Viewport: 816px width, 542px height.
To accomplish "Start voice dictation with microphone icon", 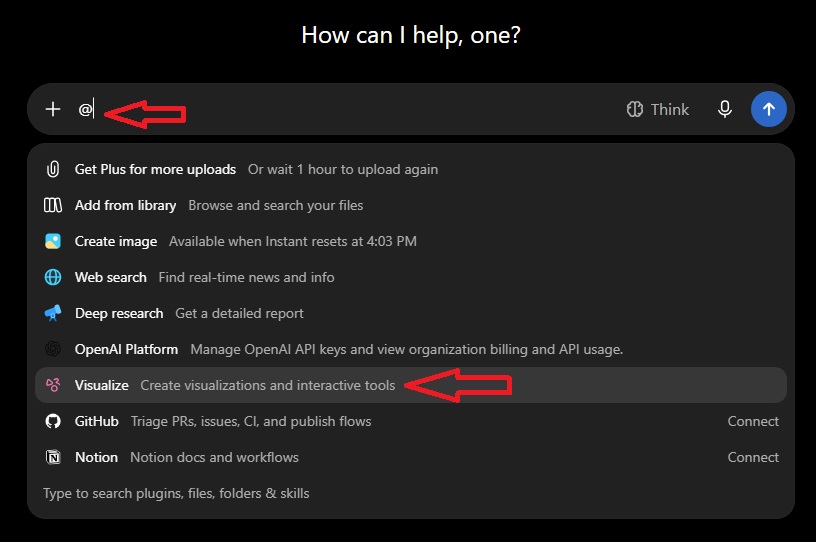I will (x=724, y=109).
